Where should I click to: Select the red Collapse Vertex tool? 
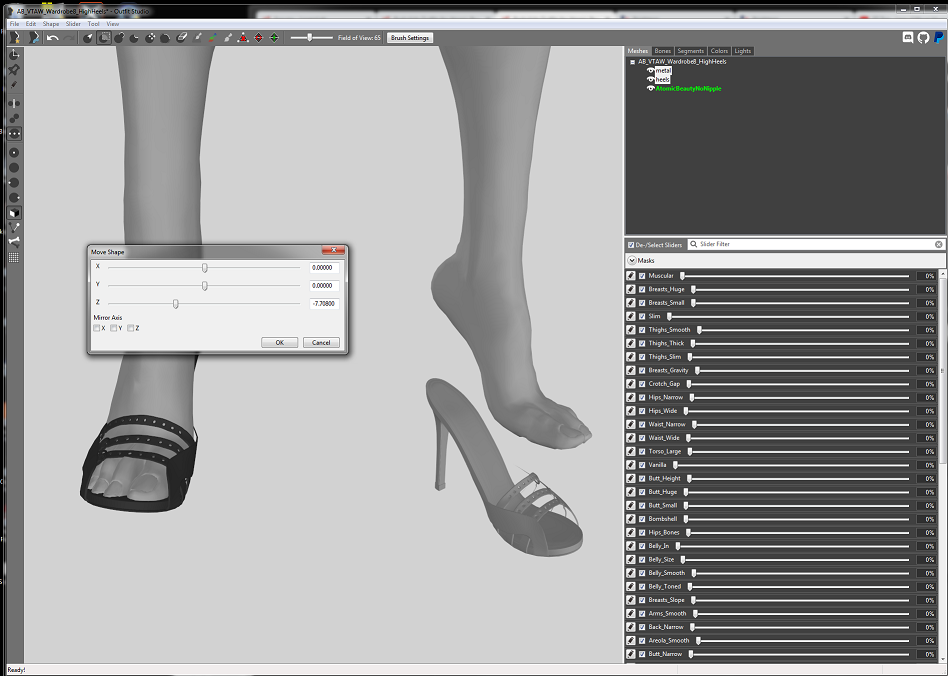243,37
